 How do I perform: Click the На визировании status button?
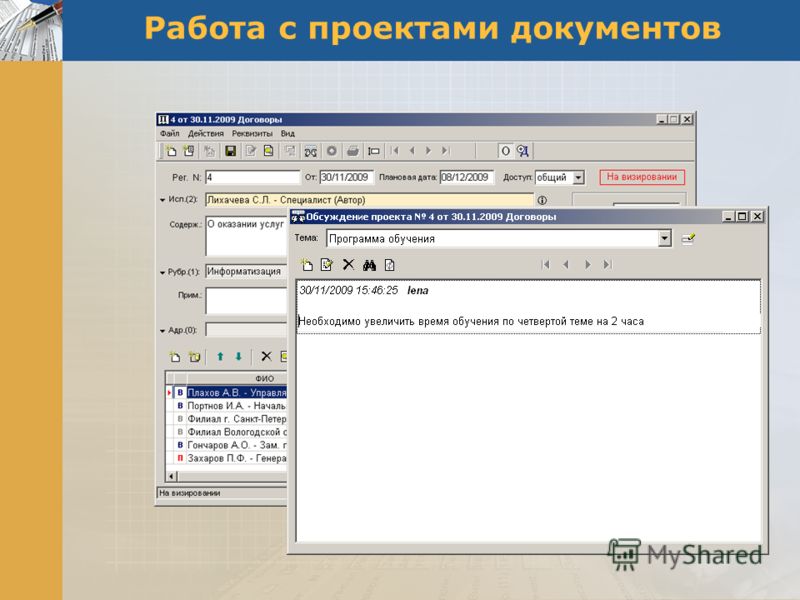642,177
